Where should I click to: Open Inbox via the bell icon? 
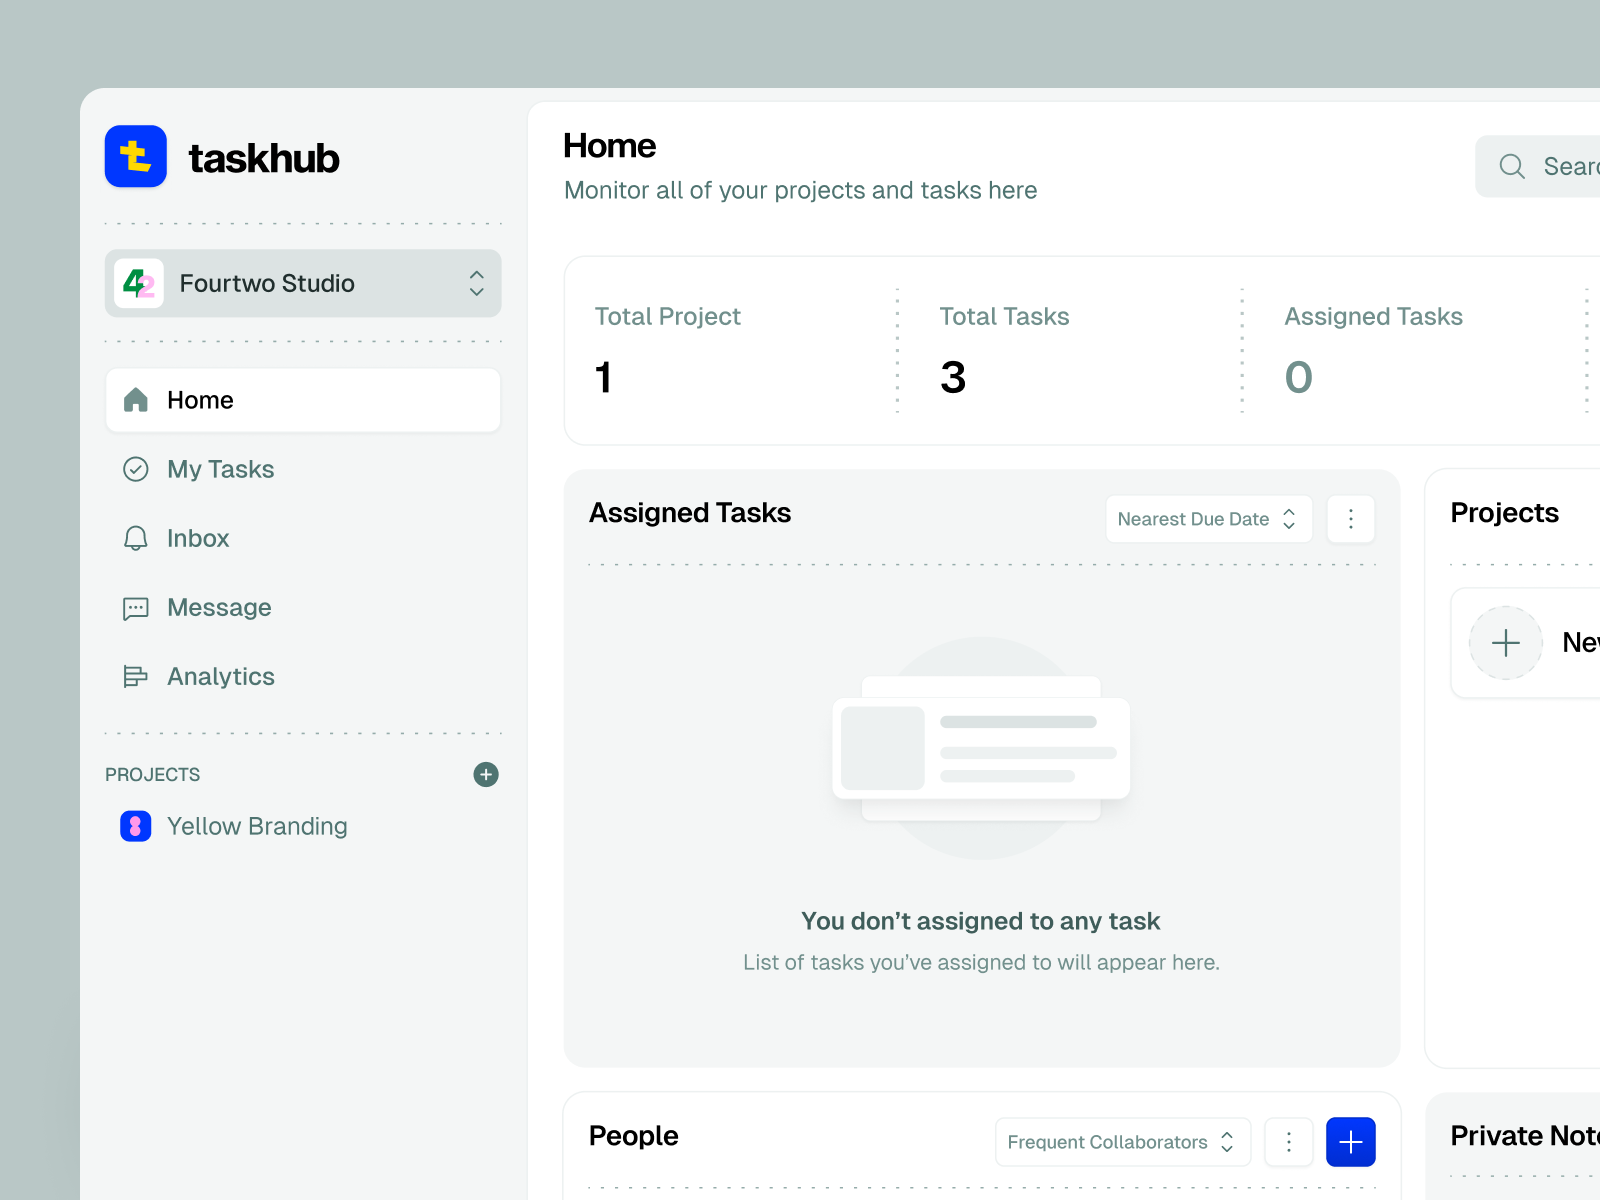[136, 538]
